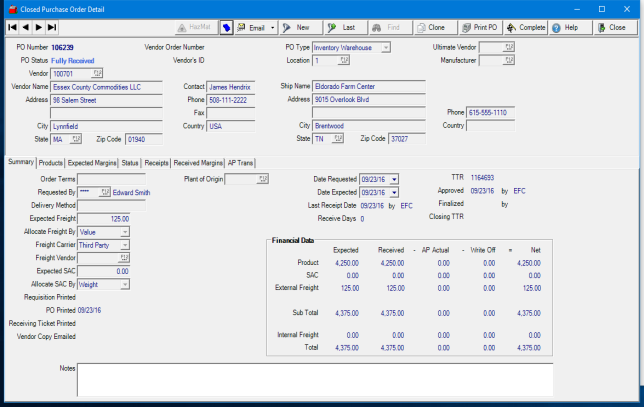Go to the previous record
Image resolution: width=644 pixels, height=407 pixels.
point(25,27)
